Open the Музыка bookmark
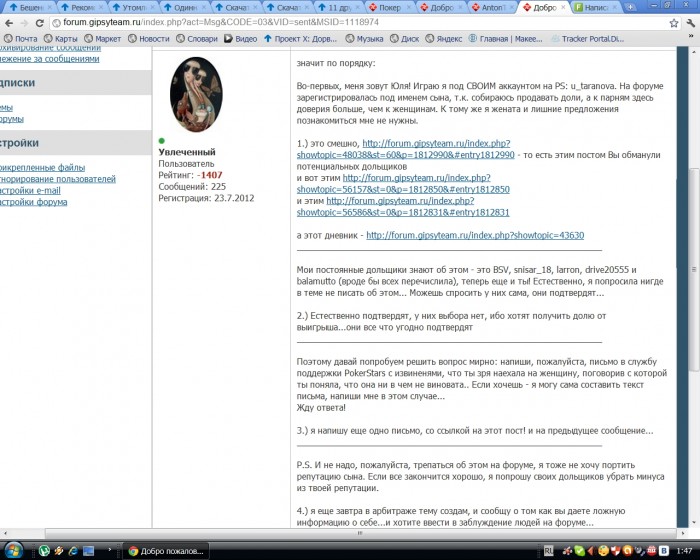This screenshot has height=560, width=700. [364, 39]
